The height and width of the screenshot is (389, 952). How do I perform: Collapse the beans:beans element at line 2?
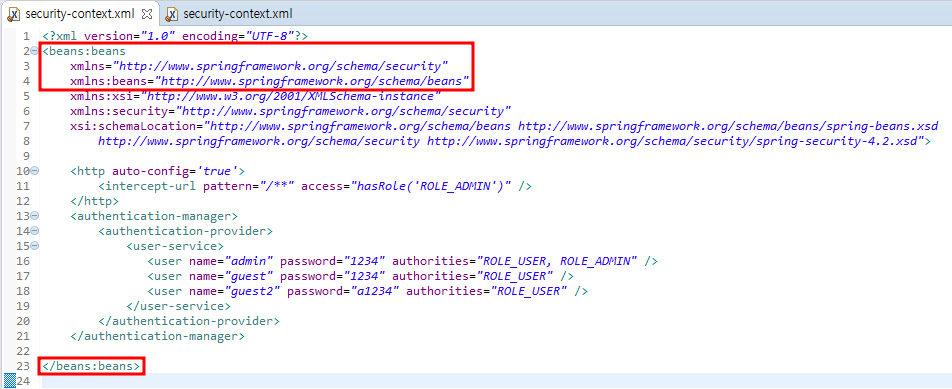pos(35,51)
